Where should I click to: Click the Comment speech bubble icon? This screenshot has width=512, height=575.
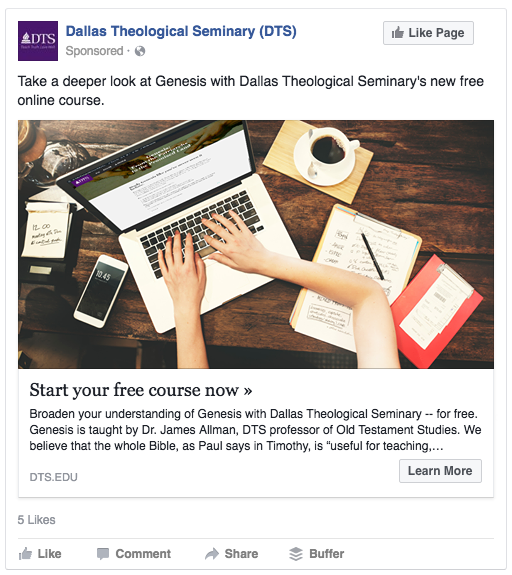103,554
